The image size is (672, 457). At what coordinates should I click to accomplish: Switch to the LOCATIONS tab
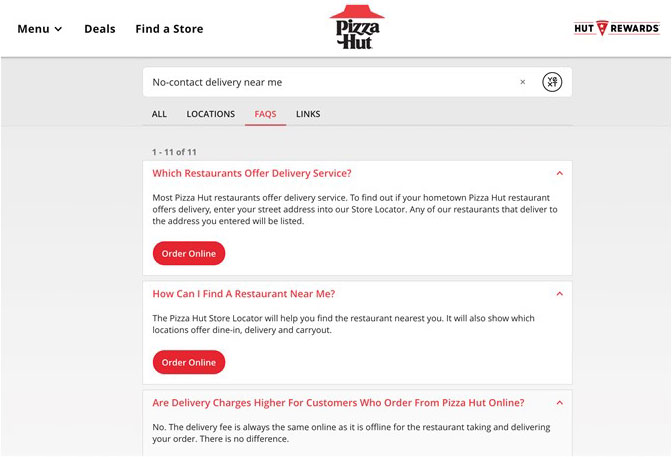tap(211, 114)
